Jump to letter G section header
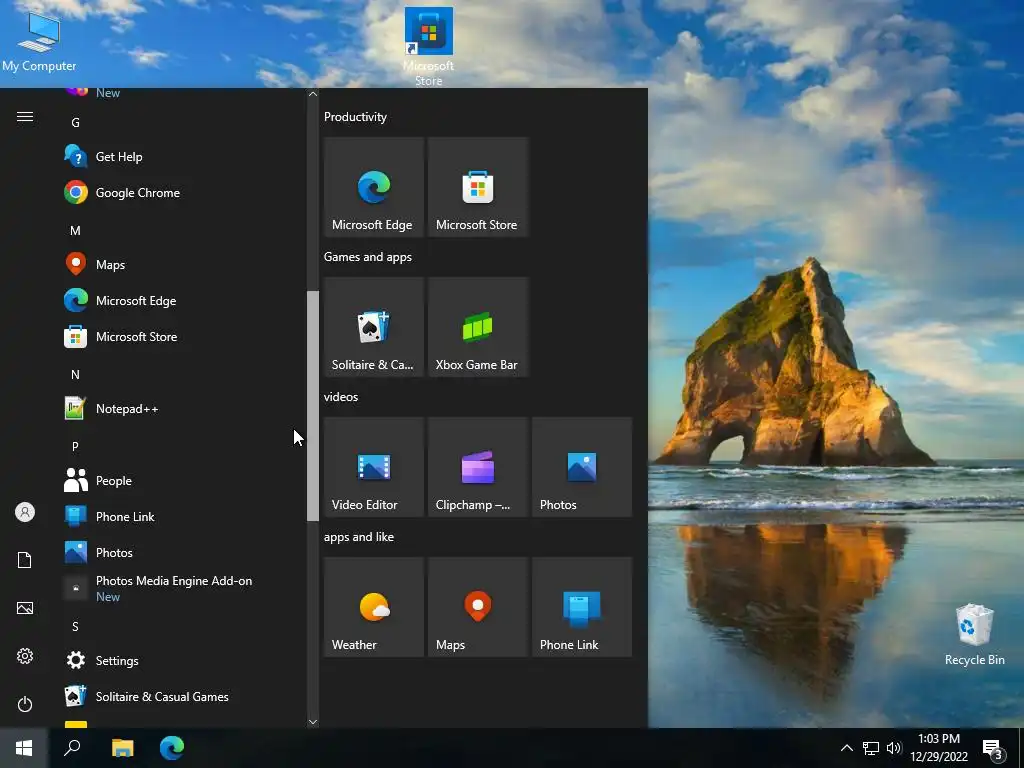Viewport: 1024px width, 768px height. pos(75,122)
